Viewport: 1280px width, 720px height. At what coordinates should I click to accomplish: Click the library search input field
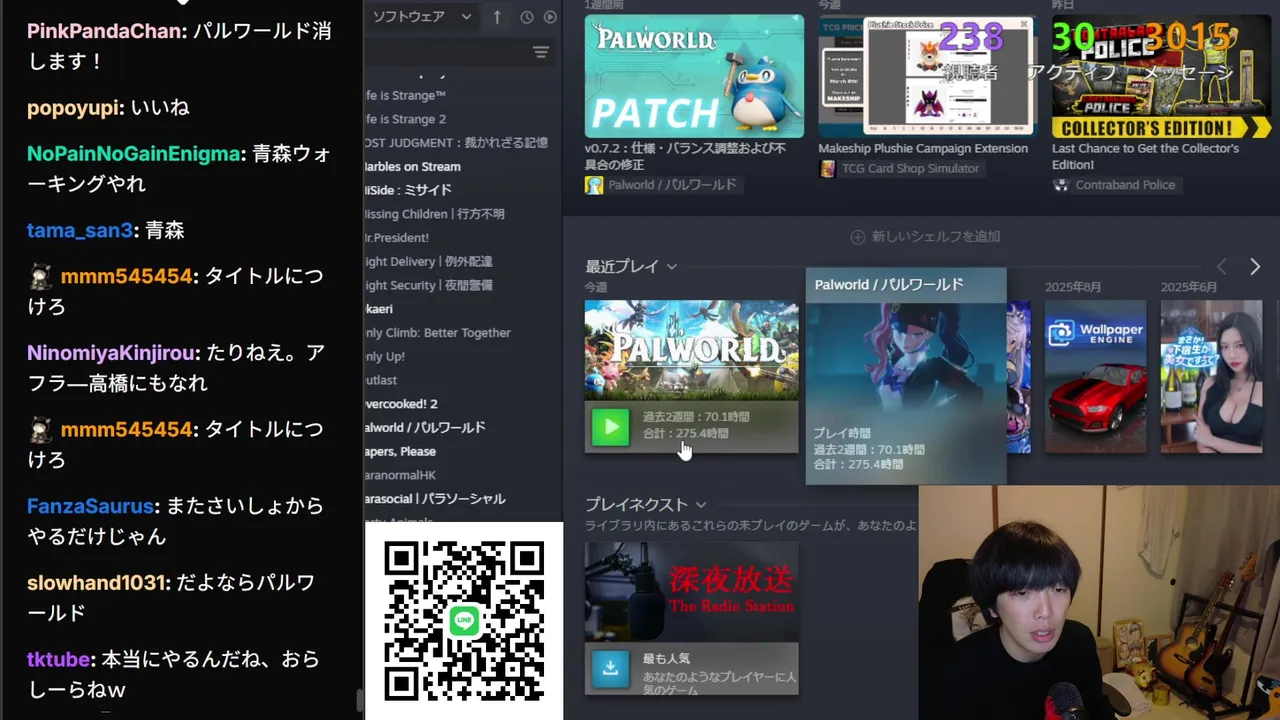pos(445,52)
